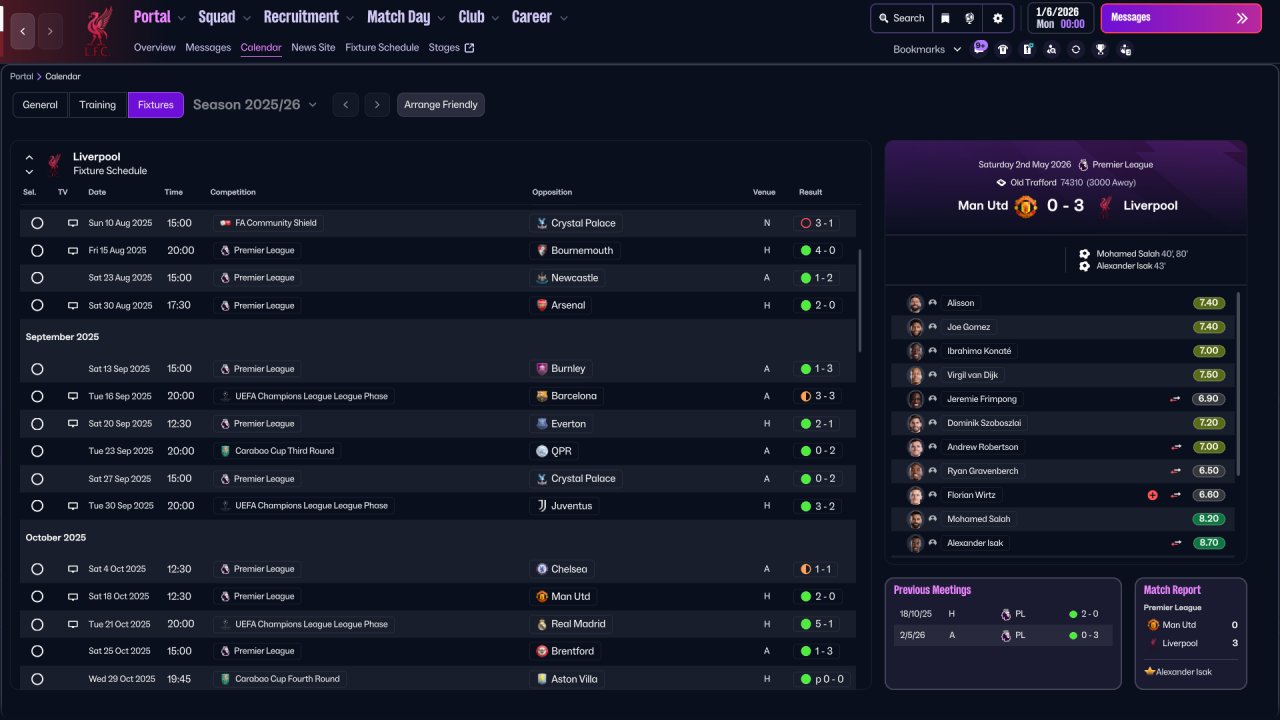Select the radio for the Newcastle fixture
This screenshot has height=720, width=1280.
(37, 278)
